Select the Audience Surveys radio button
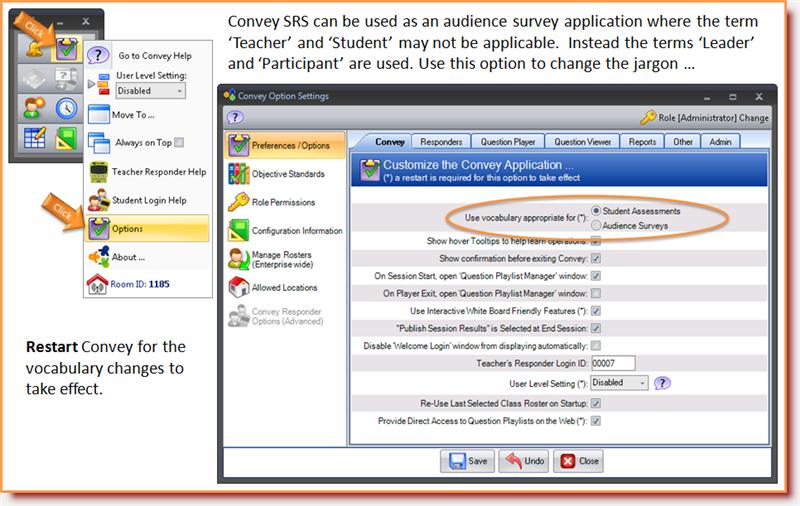Viewport: 800px width, 506px height. (596, 225)
